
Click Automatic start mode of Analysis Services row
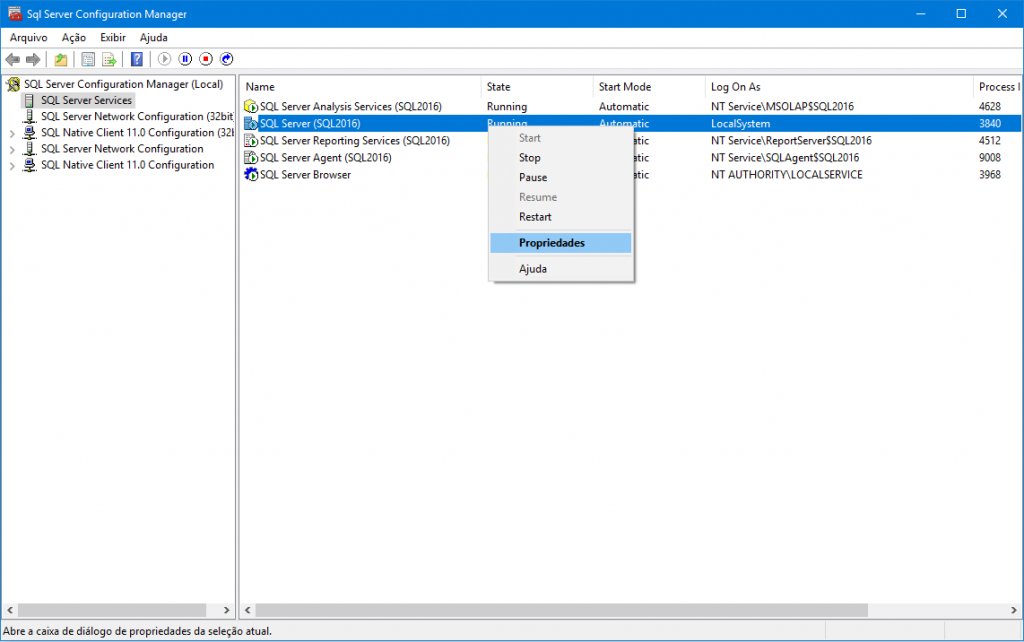[624, 106]
